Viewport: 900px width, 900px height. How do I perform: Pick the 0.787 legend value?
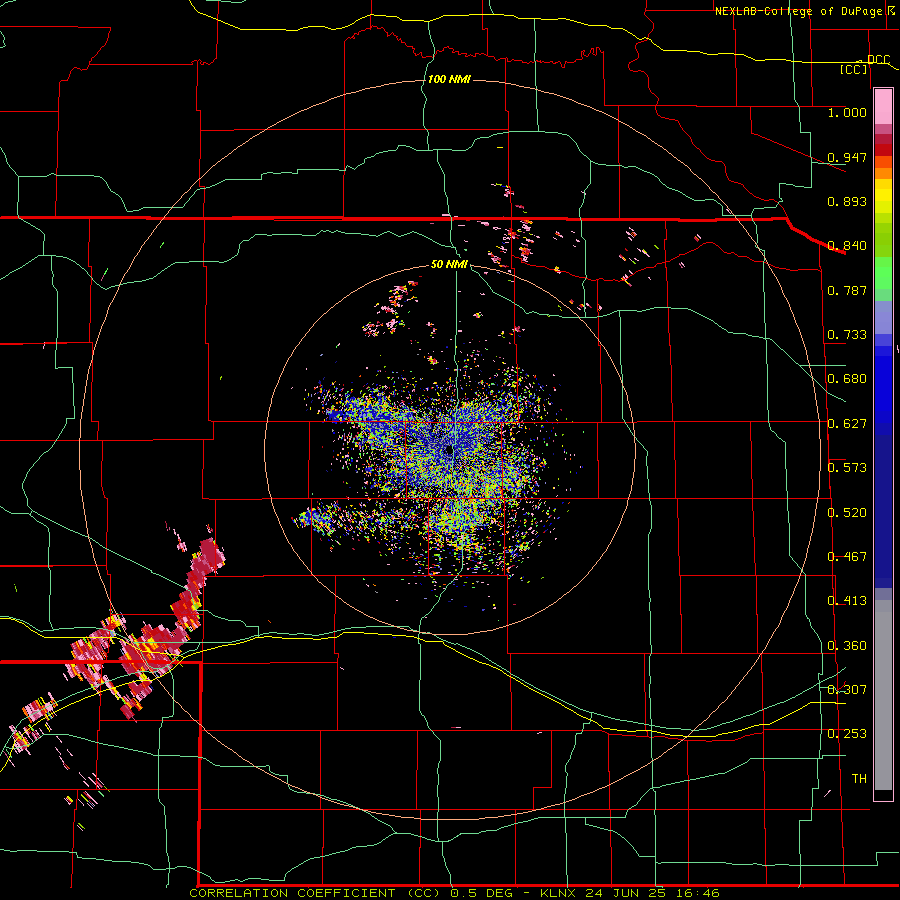[x=847, y=290]
